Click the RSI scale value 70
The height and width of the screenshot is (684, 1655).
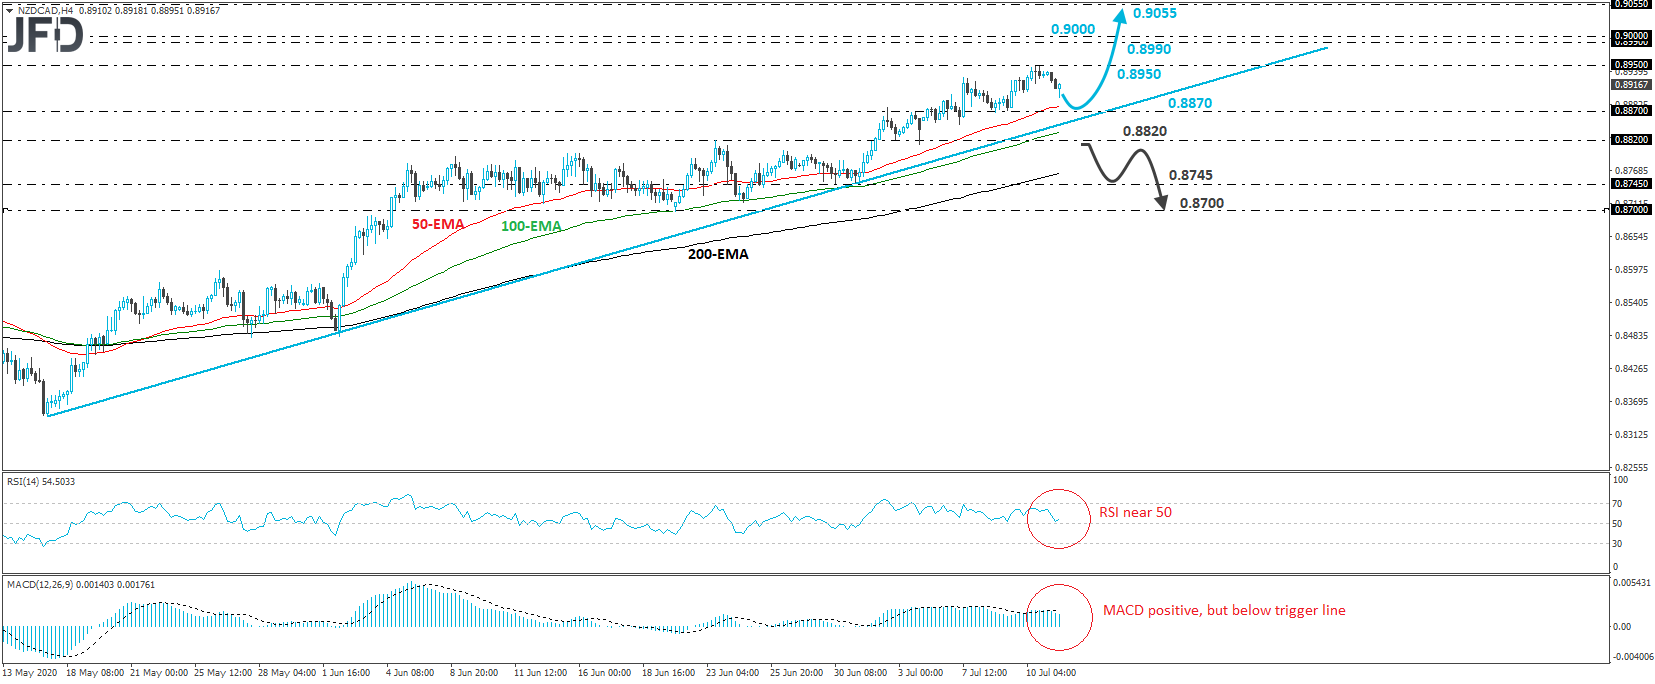click(1617, 504)
